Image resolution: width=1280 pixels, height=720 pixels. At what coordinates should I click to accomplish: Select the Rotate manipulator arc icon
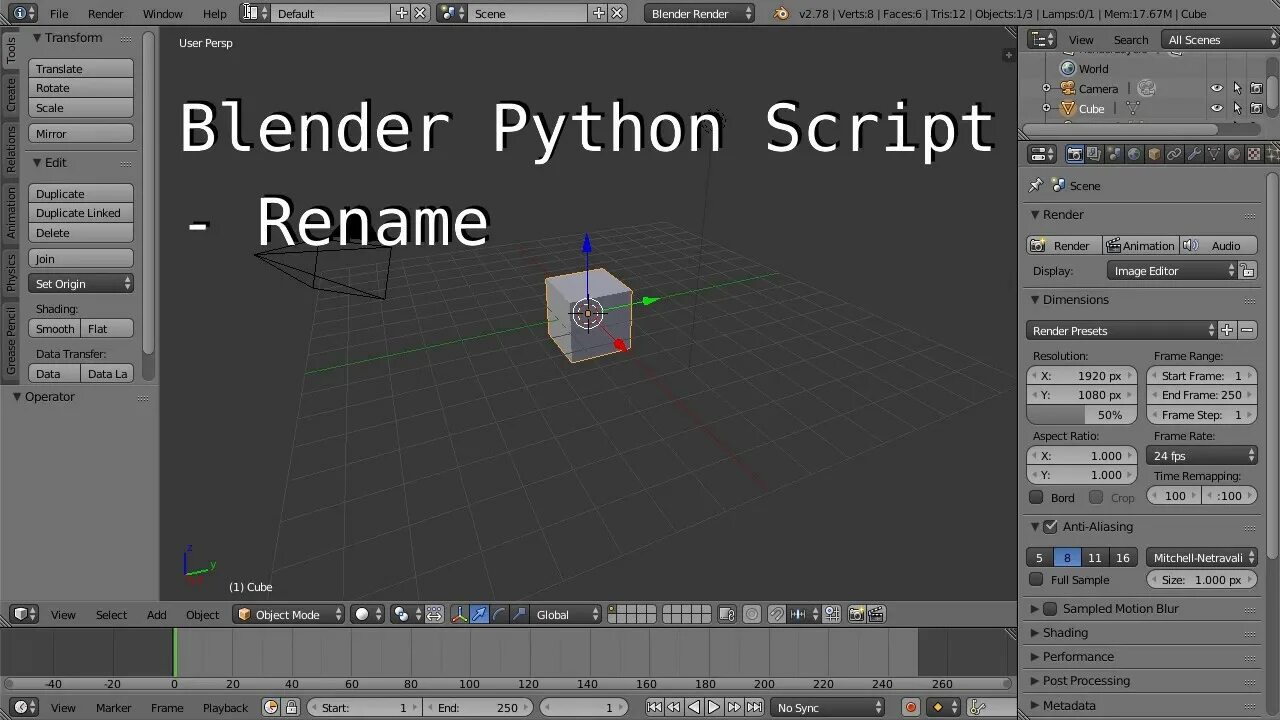coord(499,614)
